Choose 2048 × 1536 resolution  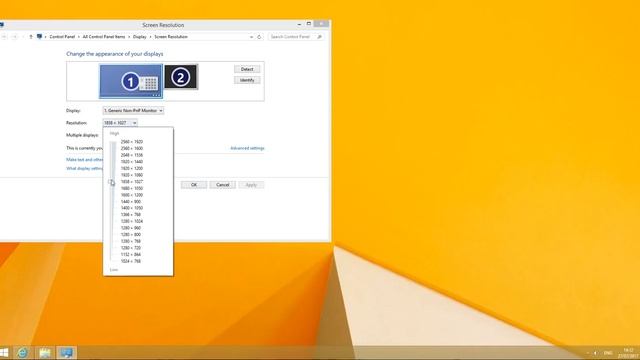[131, 155]
